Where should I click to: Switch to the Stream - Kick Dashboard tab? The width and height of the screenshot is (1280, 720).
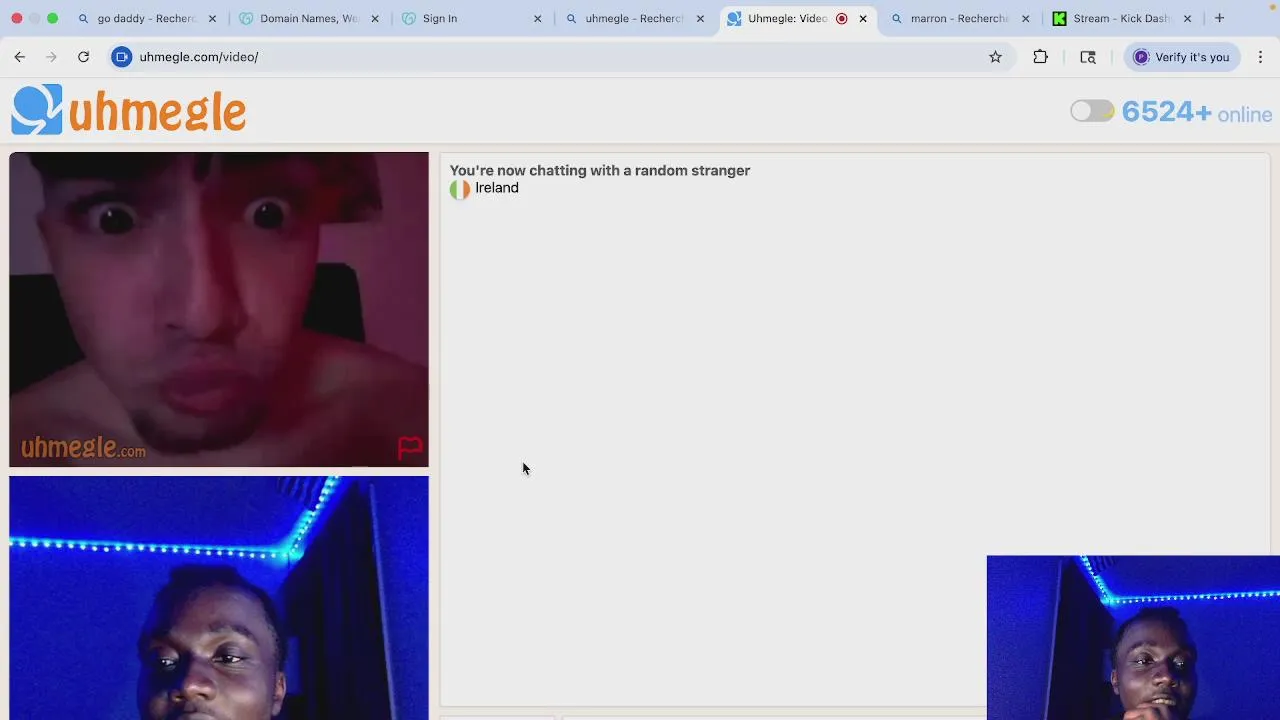(1121, 18)
